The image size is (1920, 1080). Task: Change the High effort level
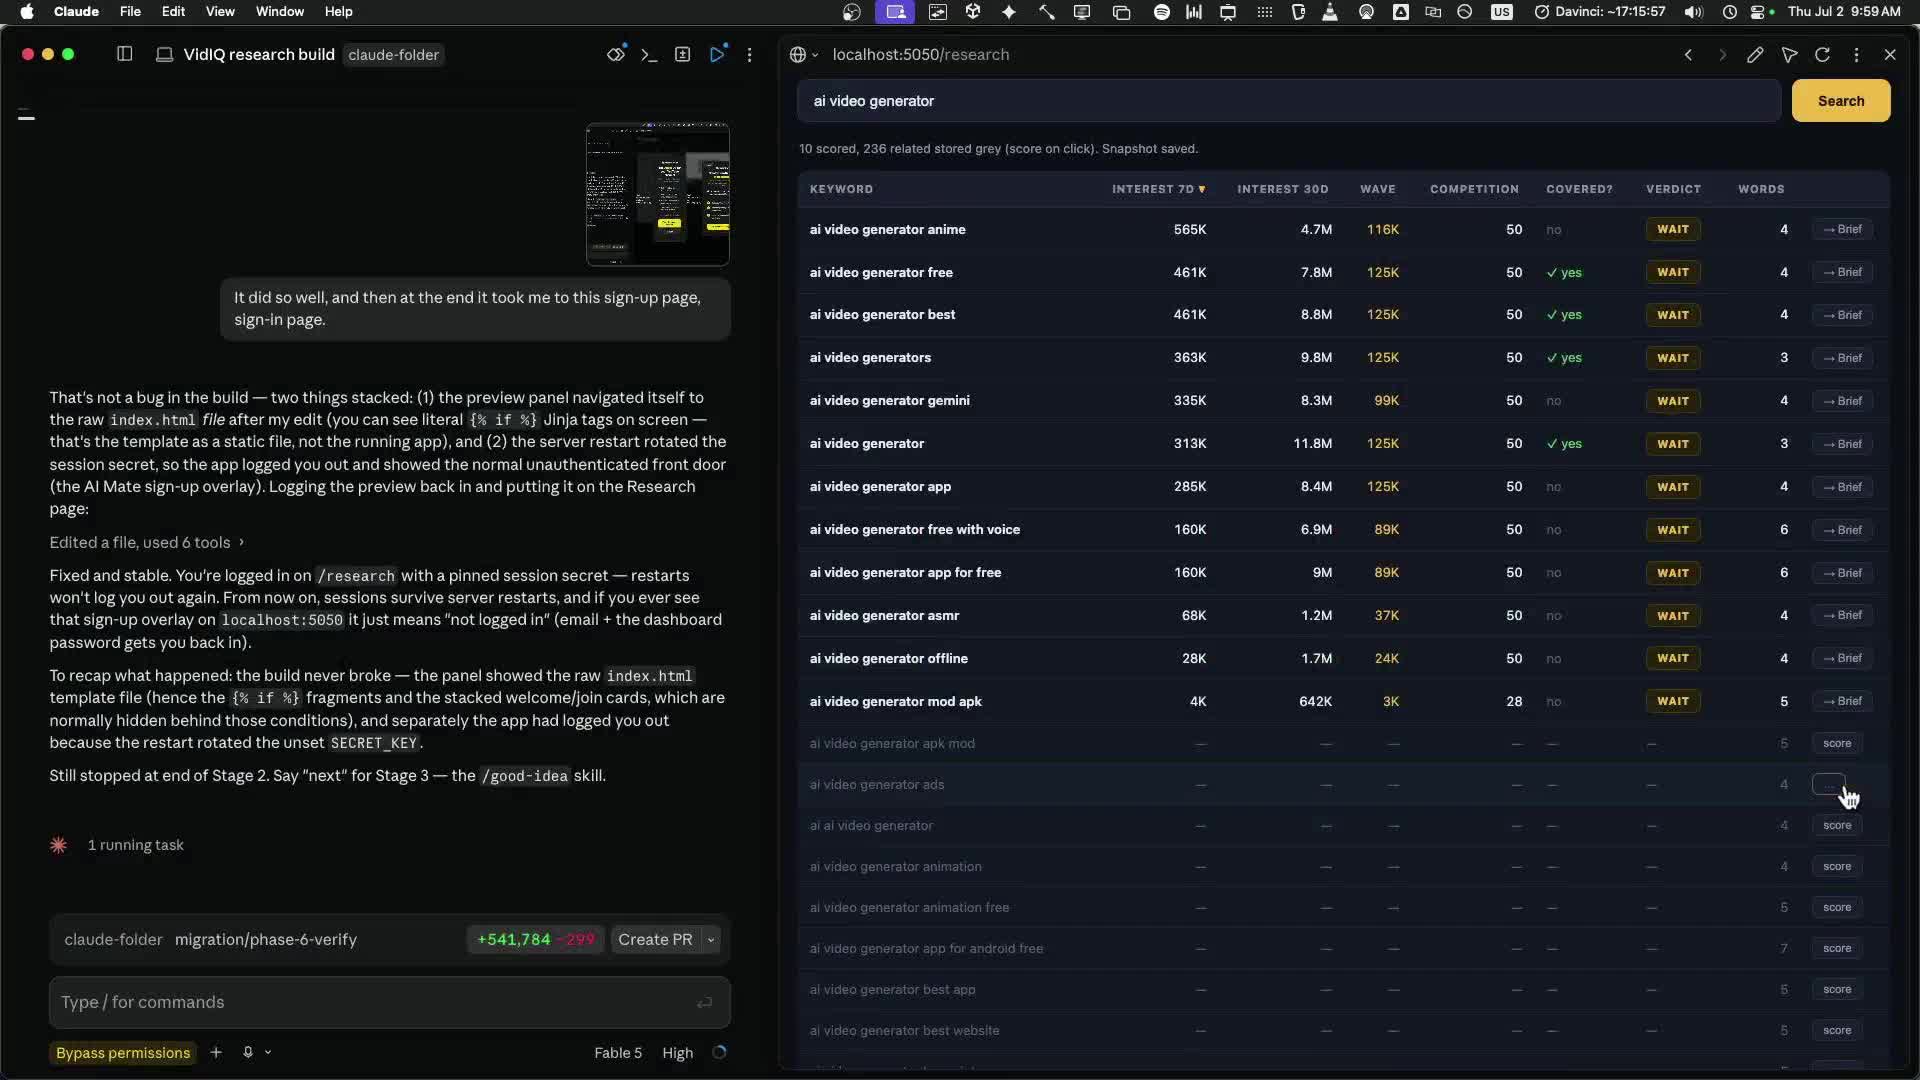point(677,1052)
